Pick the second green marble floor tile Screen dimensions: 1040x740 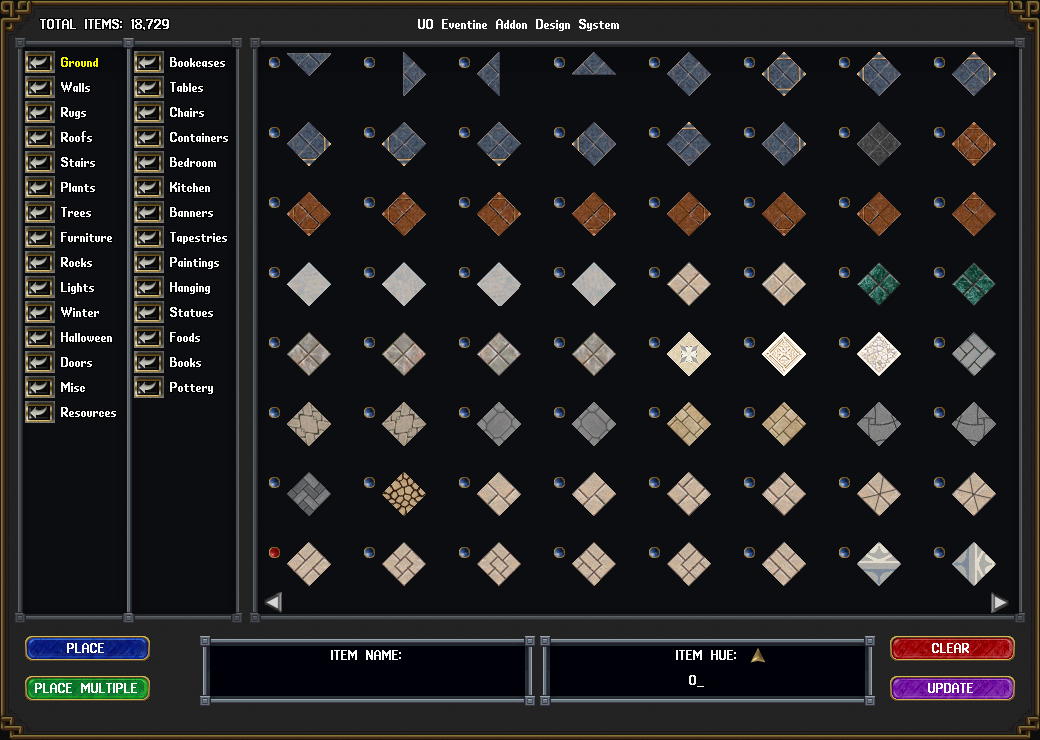(973, 284)
